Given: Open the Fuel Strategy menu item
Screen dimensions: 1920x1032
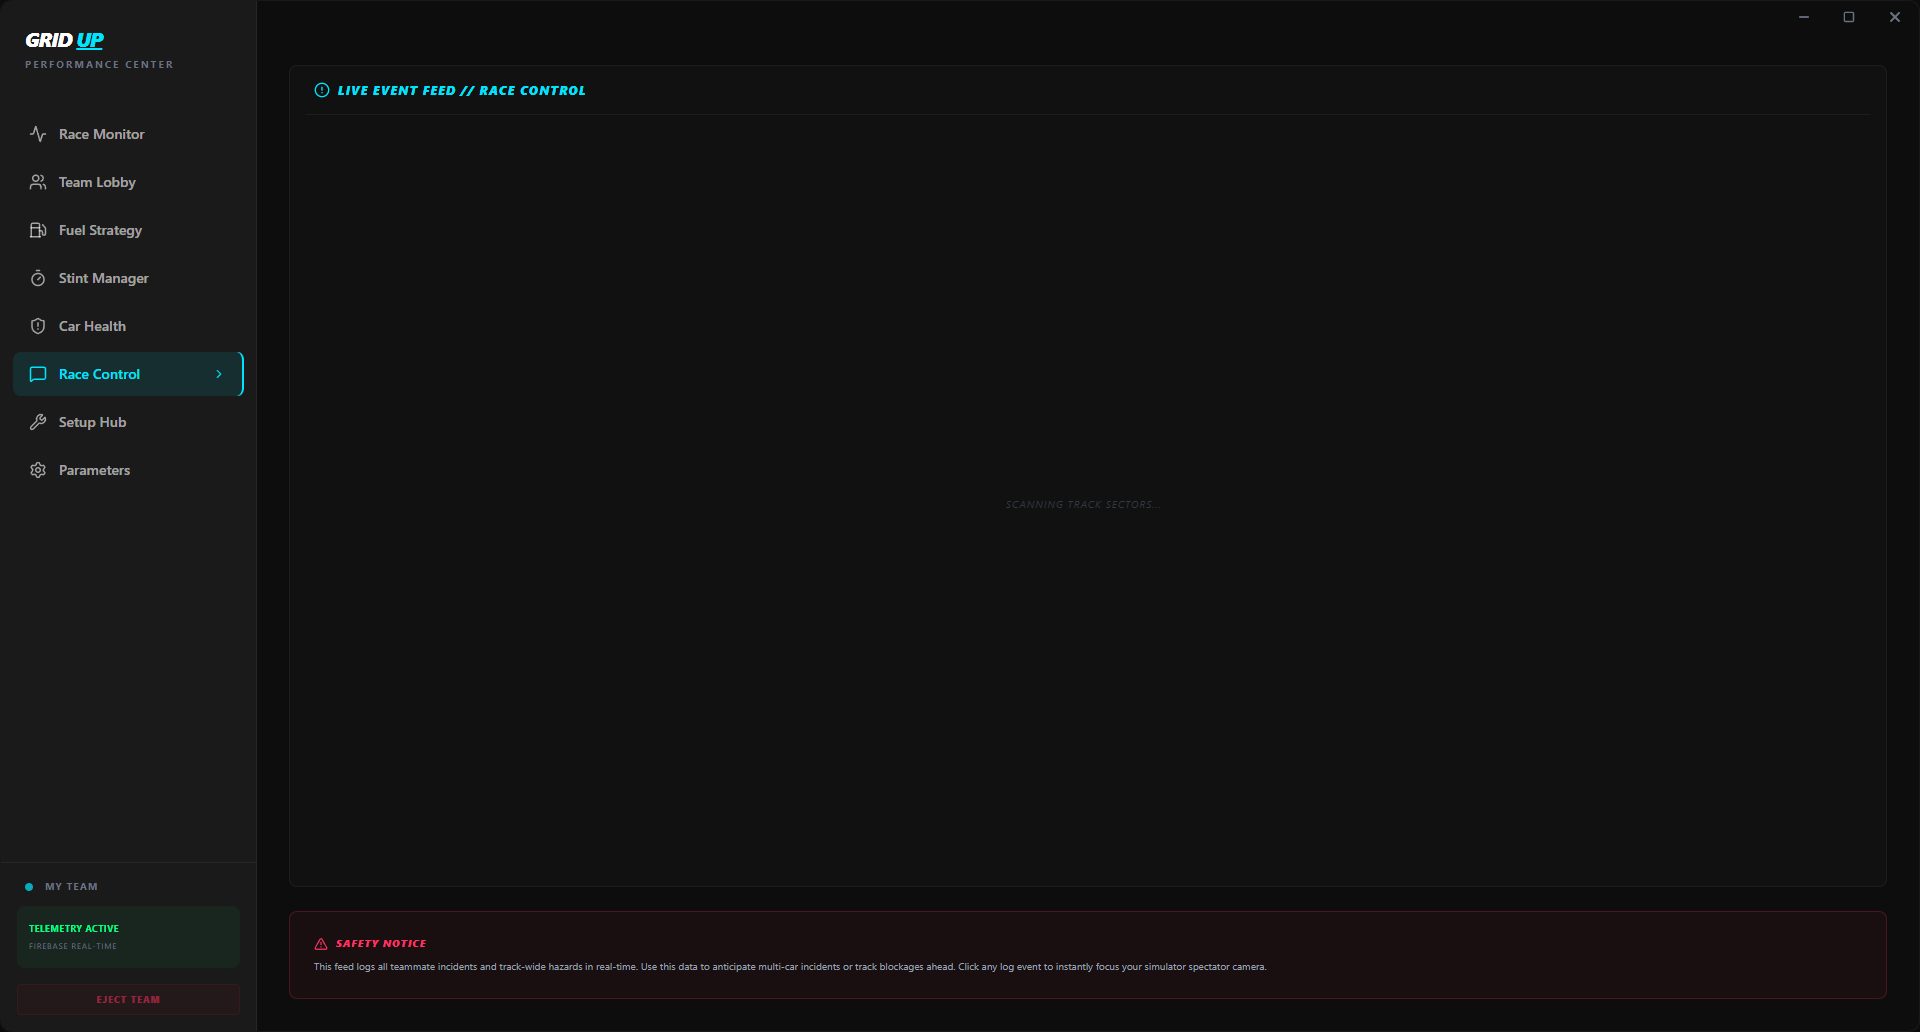Looking at the screenshot, I should (100, 230).
